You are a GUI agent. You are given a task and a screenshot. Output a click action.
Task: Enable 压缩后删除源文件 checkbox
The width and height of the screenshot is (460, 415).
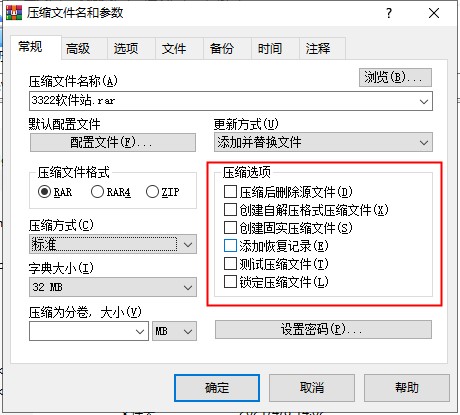230,192
